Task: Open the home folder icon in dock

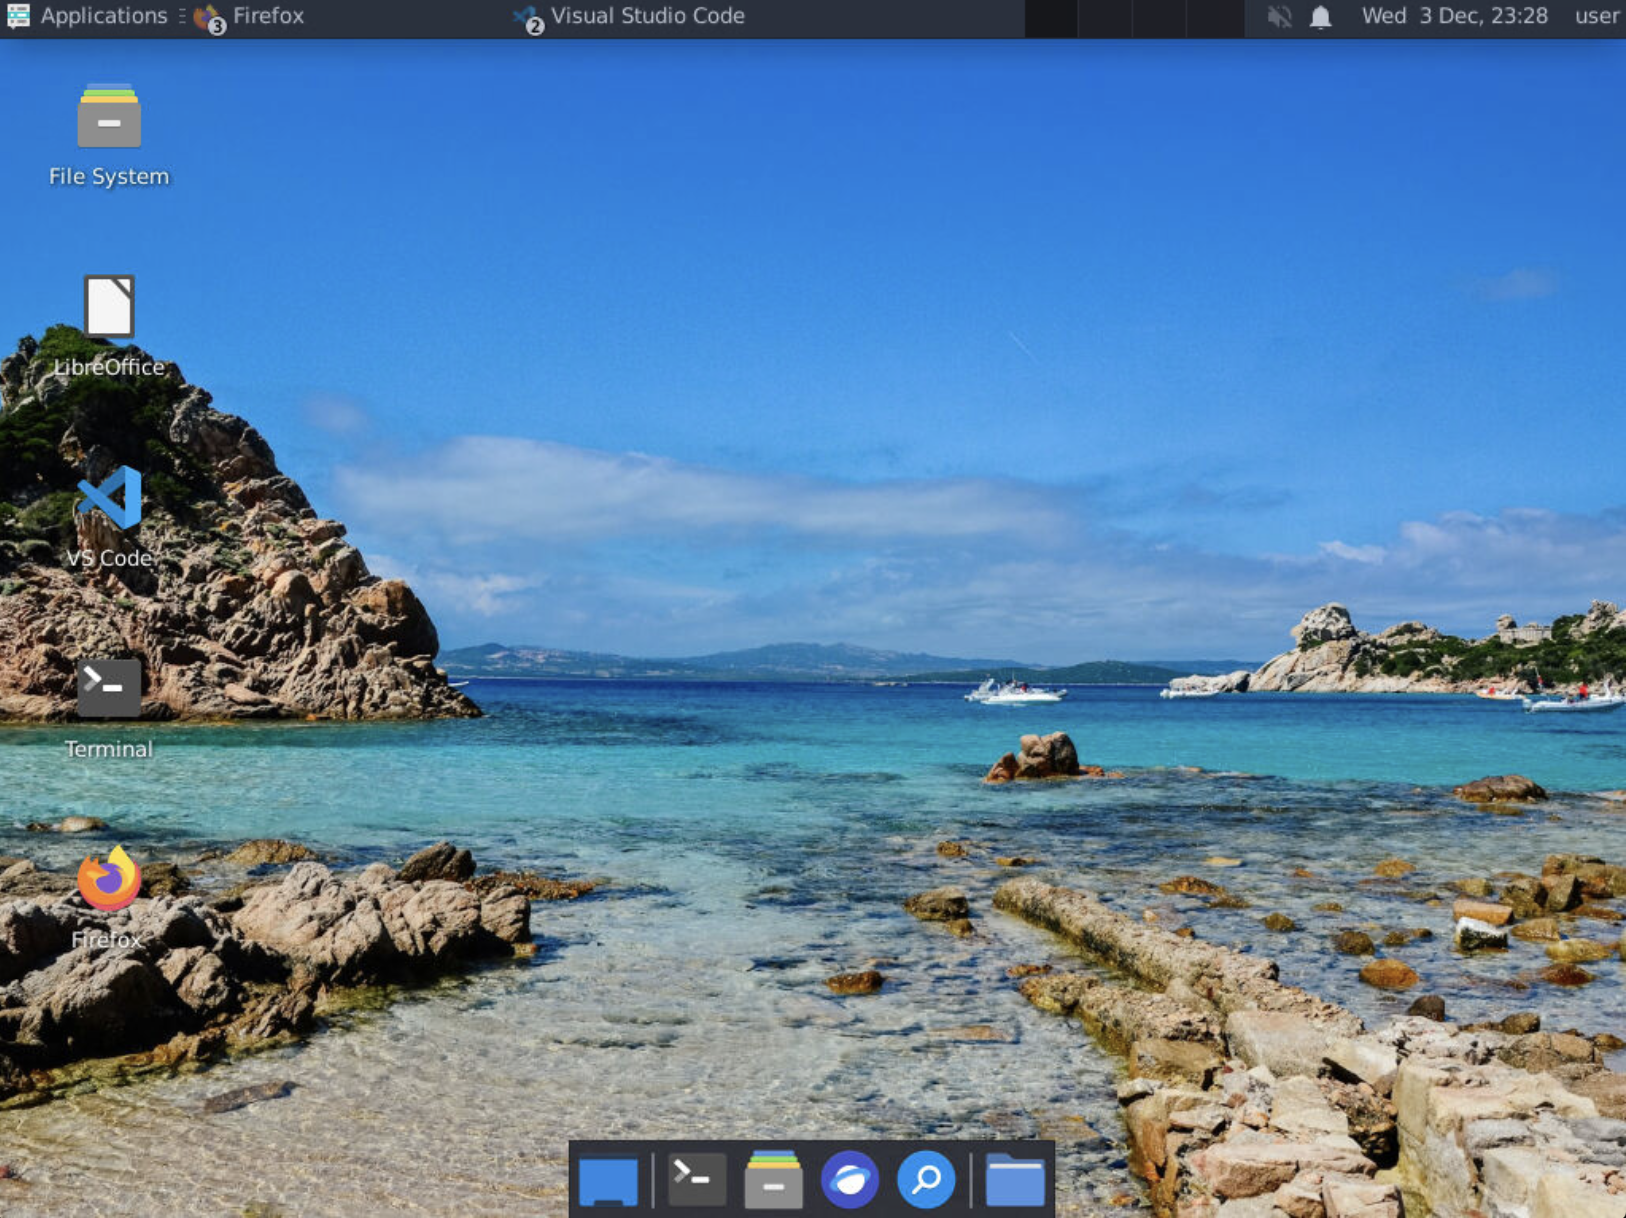Action: (x=1015, y=1180)
